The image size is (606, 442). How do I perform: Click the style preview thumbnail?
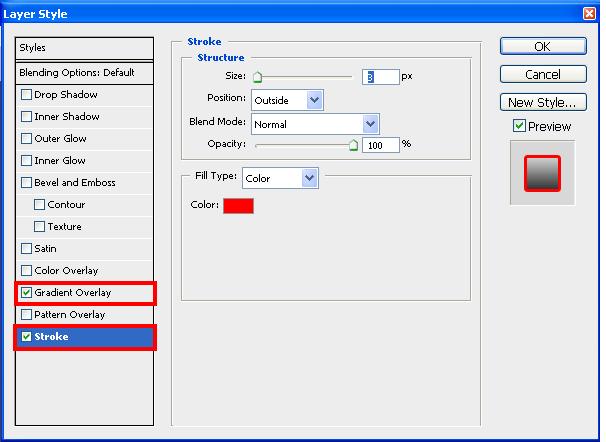coord(542,173)
